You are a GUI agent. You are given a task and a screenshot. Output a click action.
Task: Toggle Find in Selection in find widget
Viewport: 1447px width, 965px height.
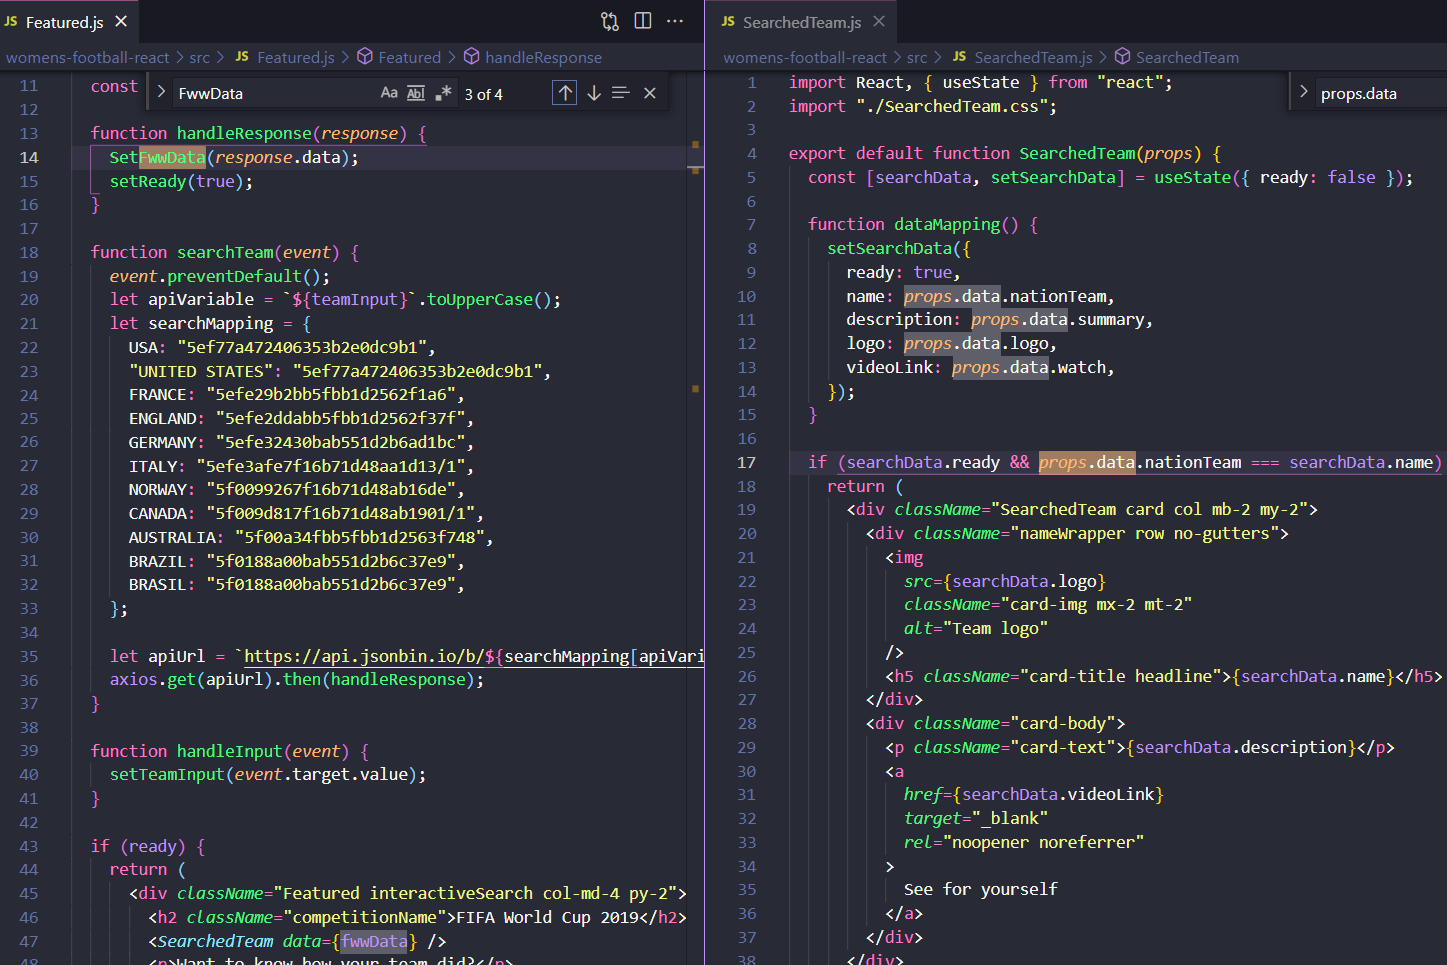(621, 93)
